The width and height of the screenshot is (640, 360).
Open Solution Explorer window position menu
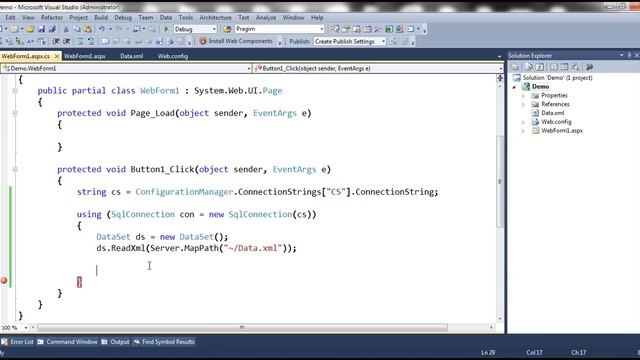coord(622,55)
